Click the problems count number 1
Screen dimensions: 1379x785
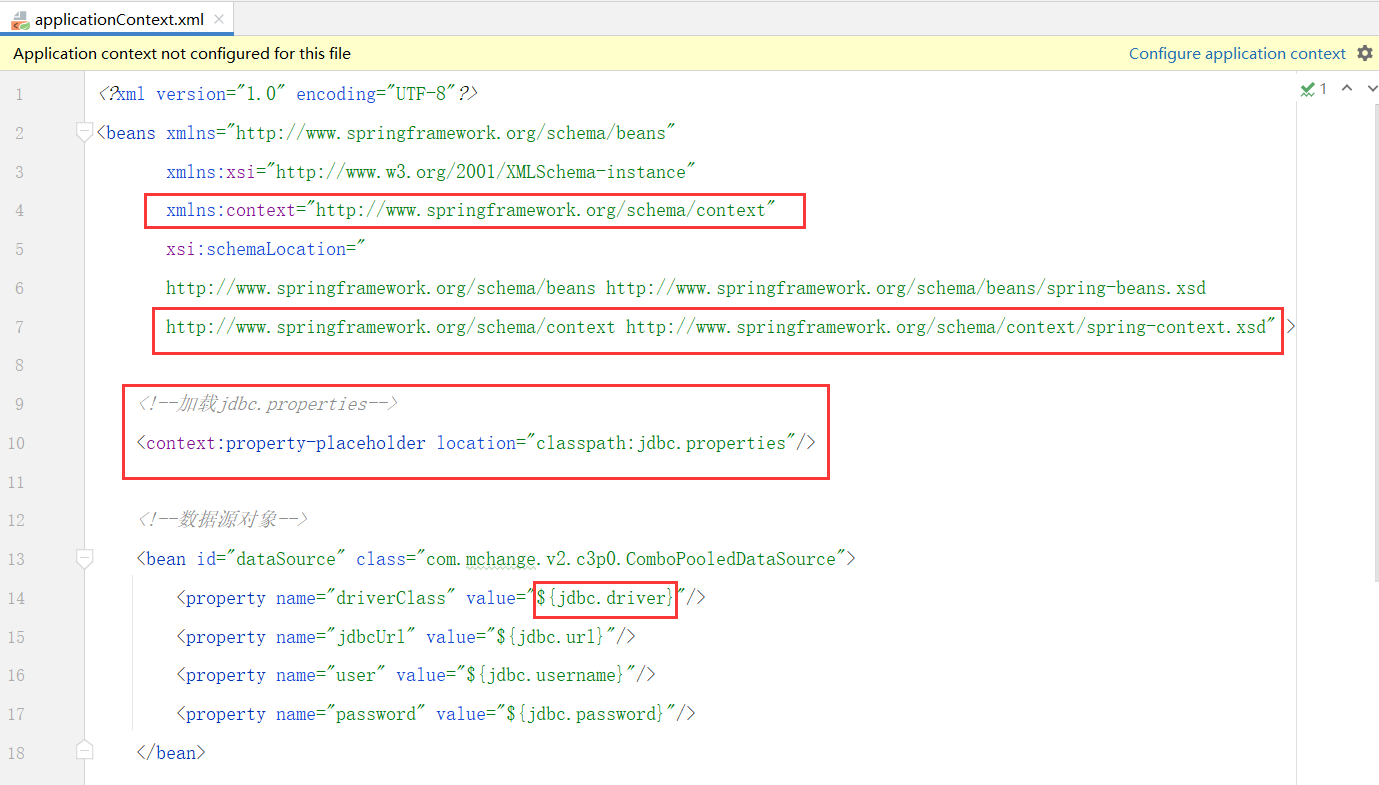pos(1323,89)
